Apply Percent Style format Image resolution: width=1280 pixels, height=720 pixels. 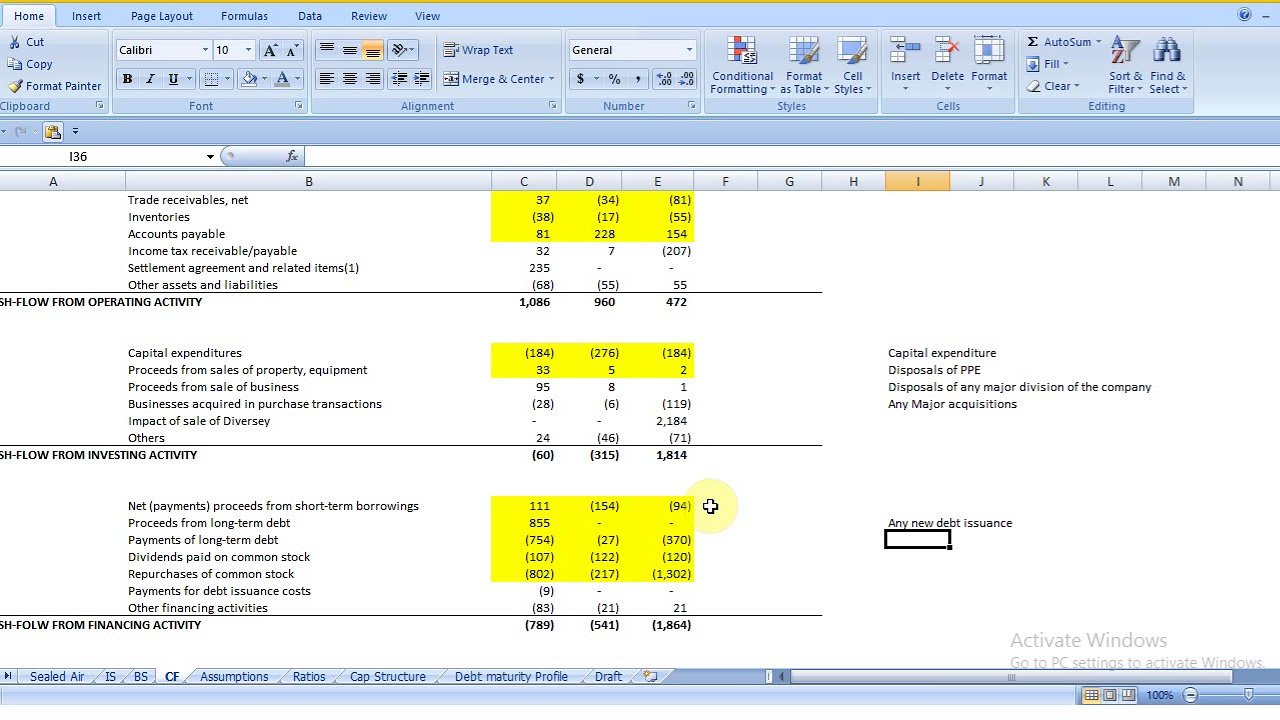coord(614,79)
